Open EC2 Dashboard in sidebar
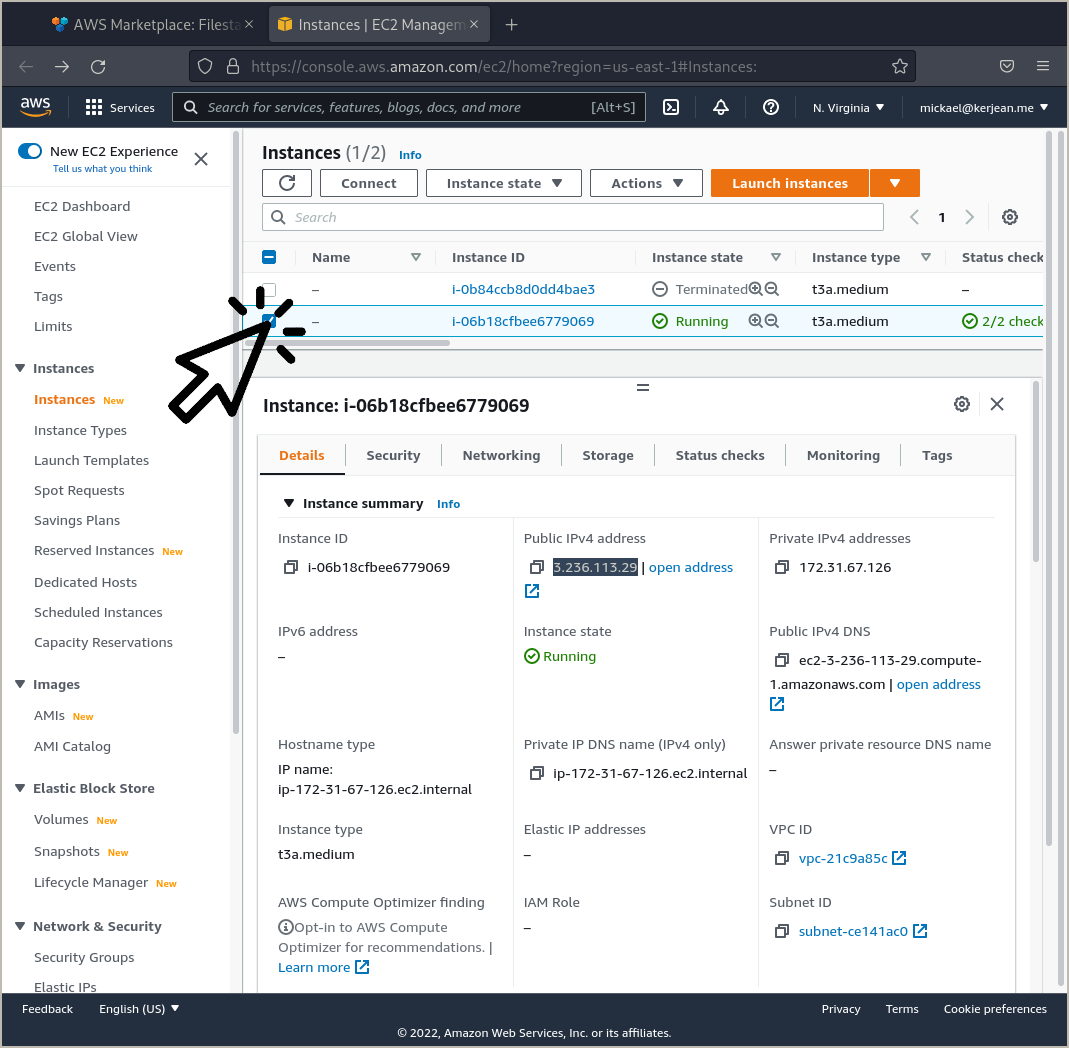Screen dimensions: 1069x1048 coord(82,206)
